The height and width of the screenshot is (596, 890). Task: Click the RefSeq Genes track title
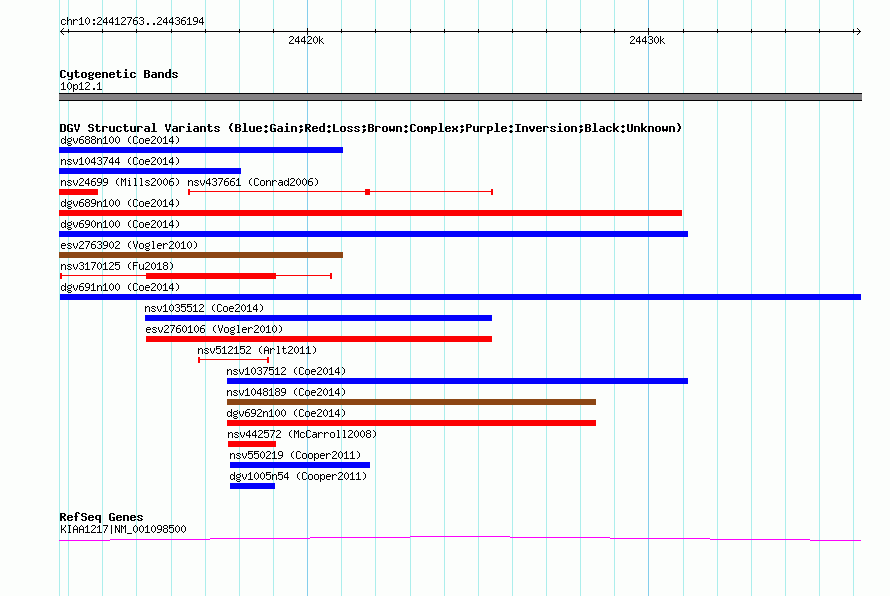tap(102, 517)
